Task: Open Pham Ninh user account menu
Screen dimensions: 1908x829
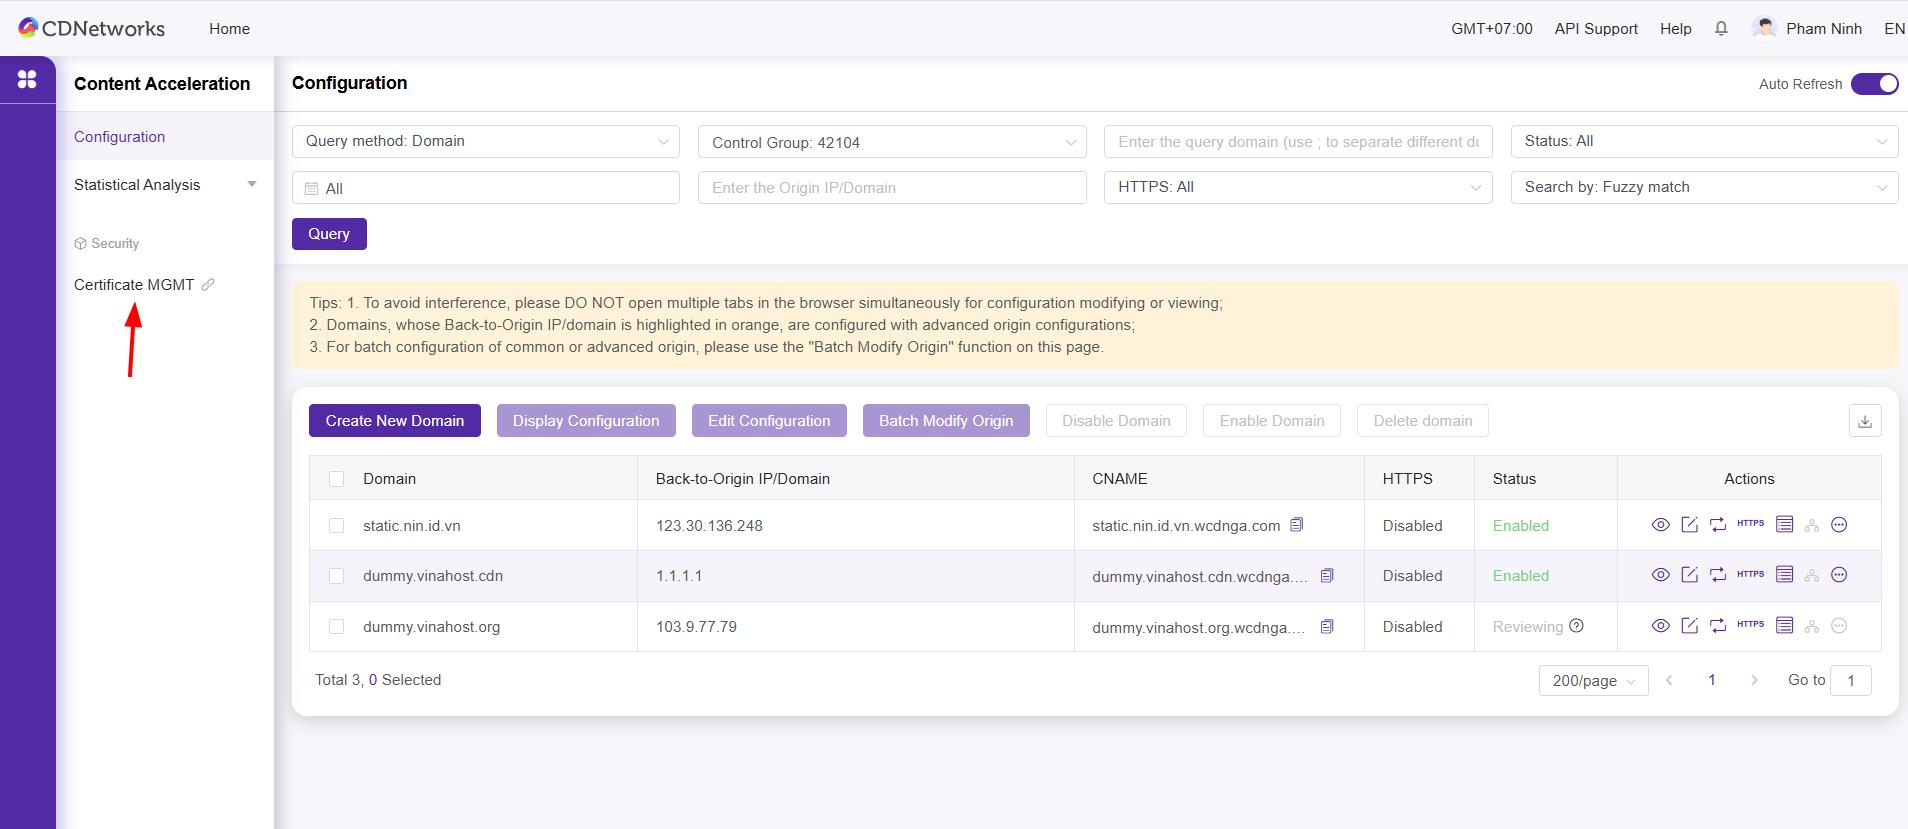Action: (x=1808, y=29)
